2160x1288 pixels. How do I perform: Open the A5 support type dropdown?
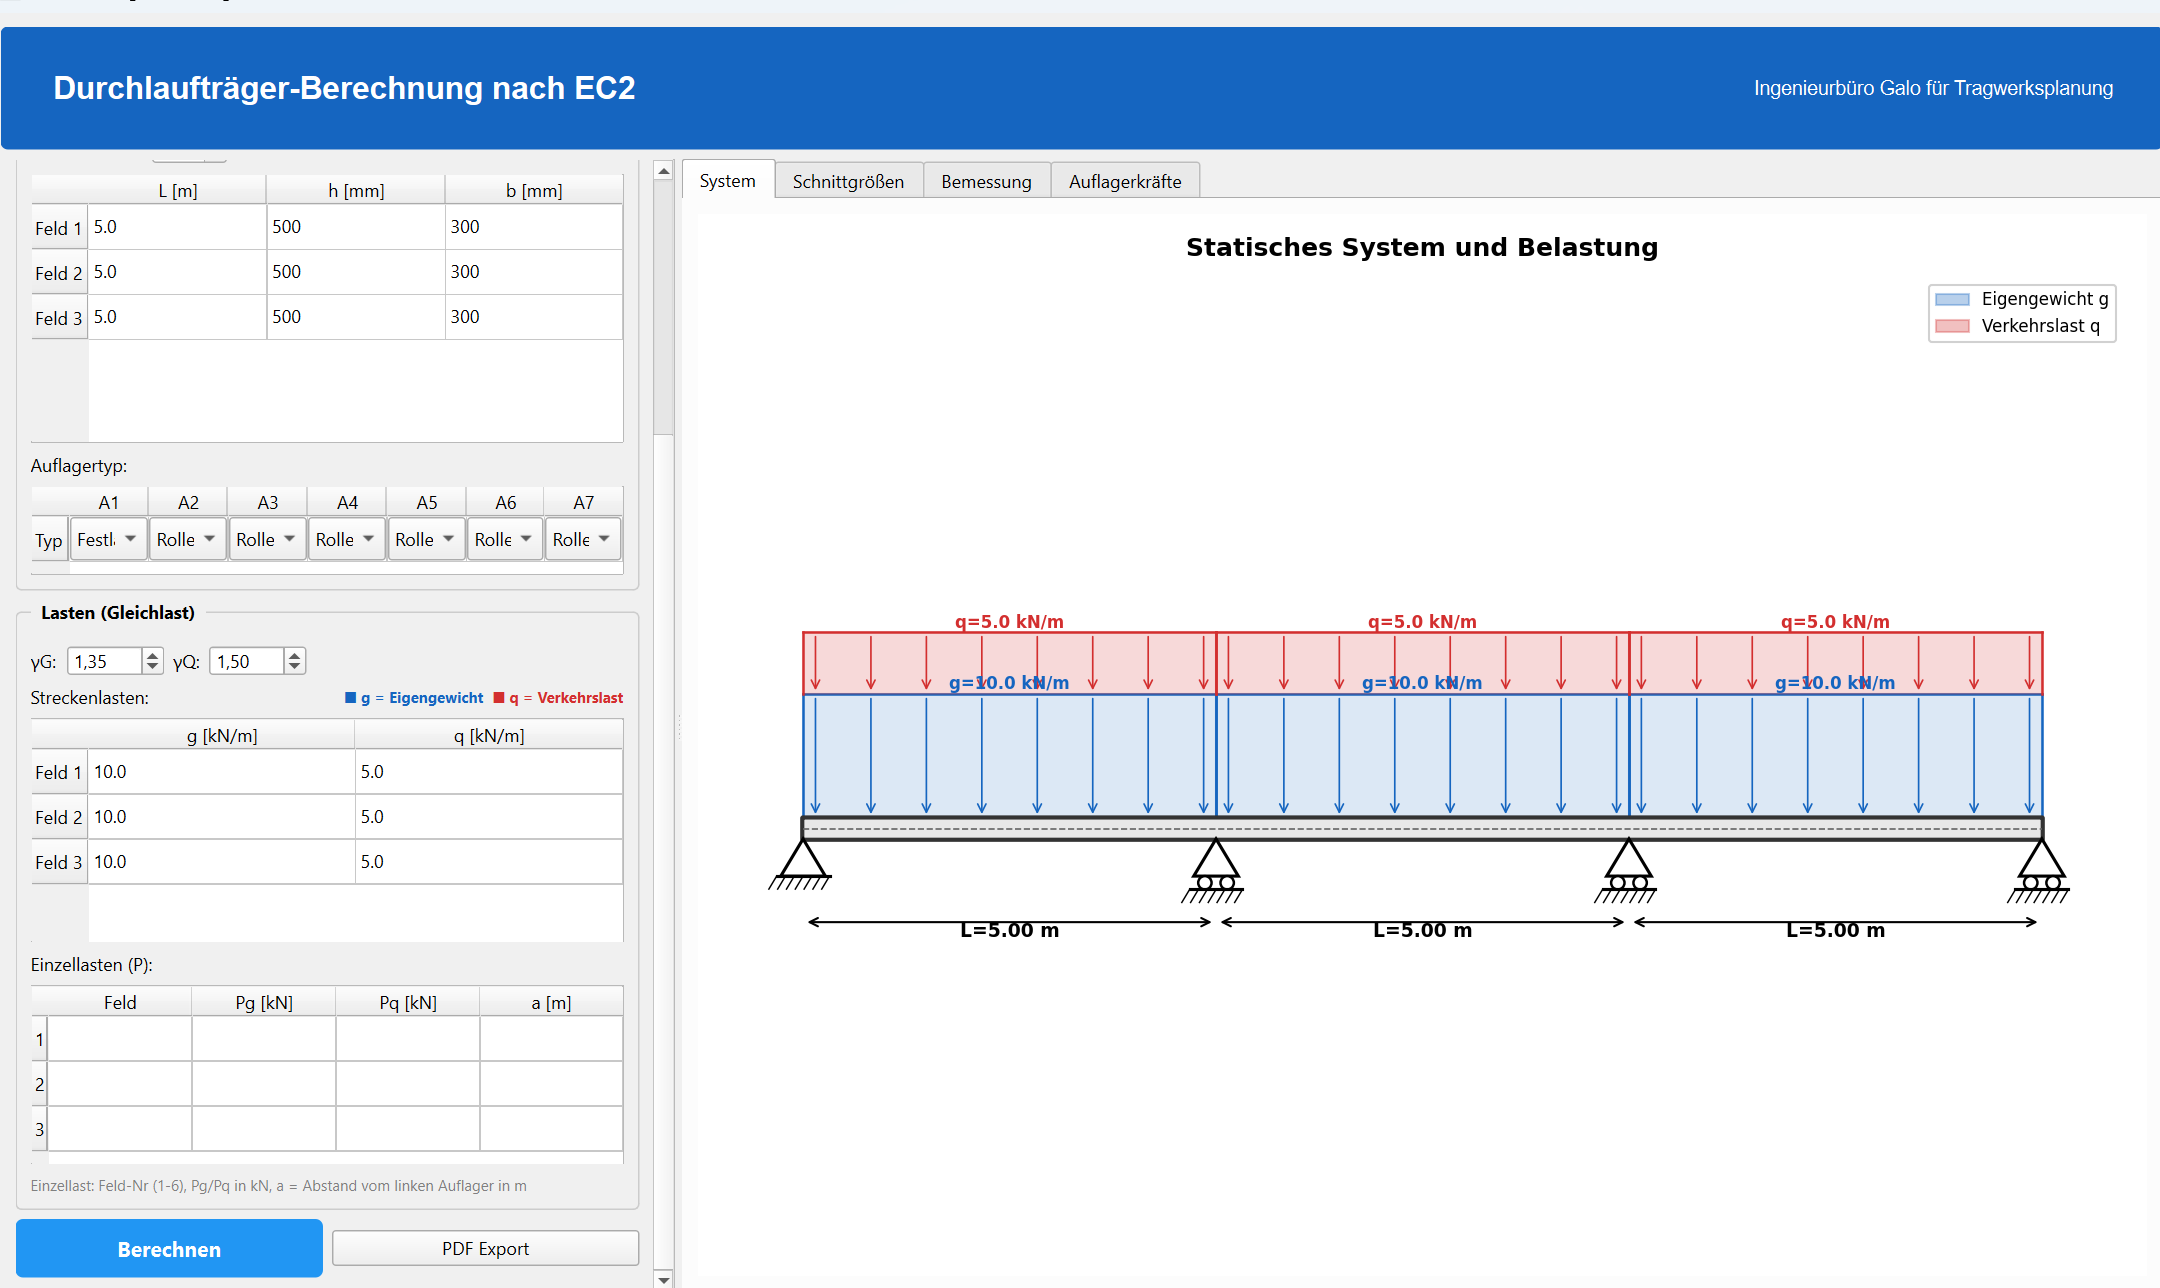click(426, 540)
